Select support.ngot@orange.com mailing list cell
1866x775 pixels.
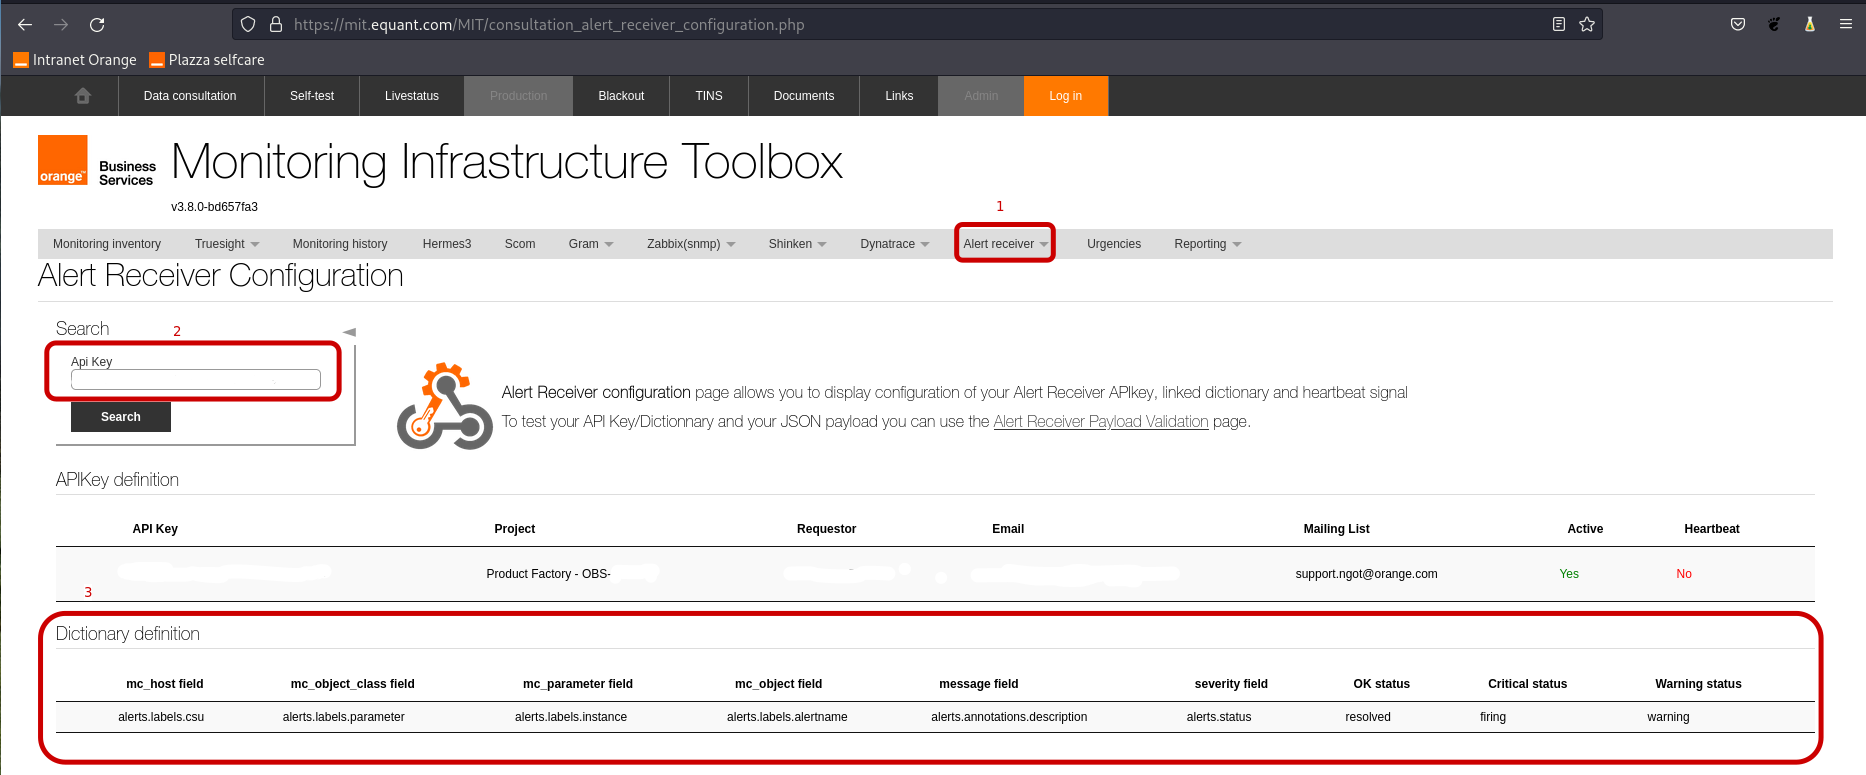click(1367, 574)
